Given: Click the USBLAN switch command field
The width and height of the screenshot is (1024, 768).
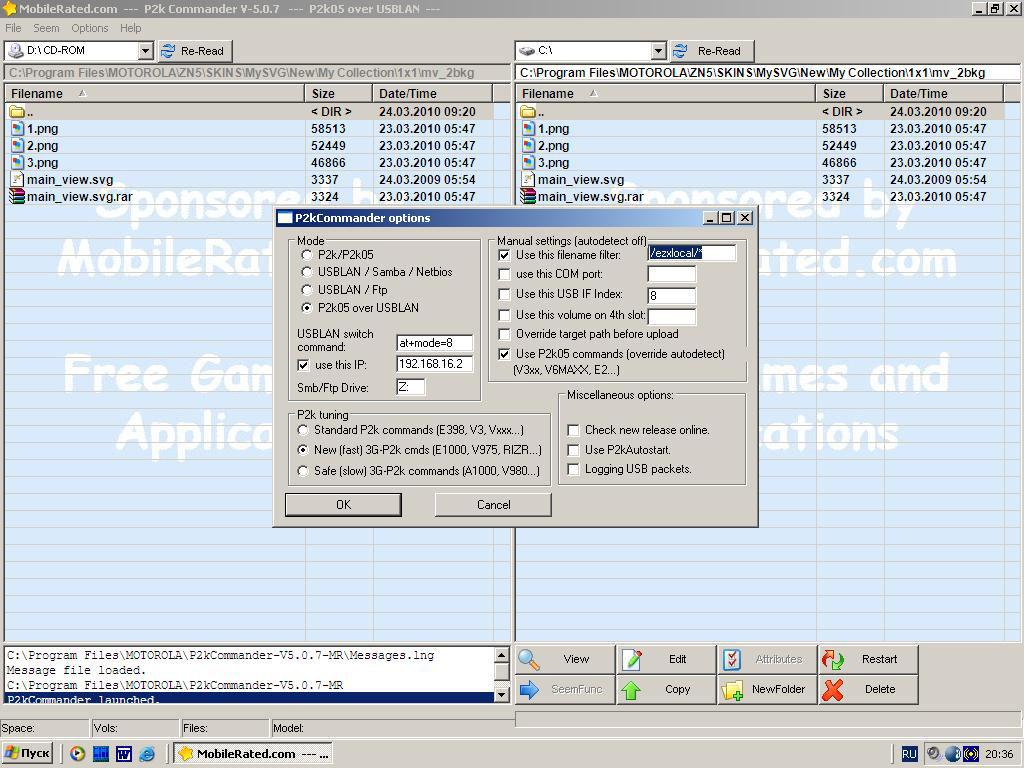Looking at the screenshot, I should click(434, 343).
